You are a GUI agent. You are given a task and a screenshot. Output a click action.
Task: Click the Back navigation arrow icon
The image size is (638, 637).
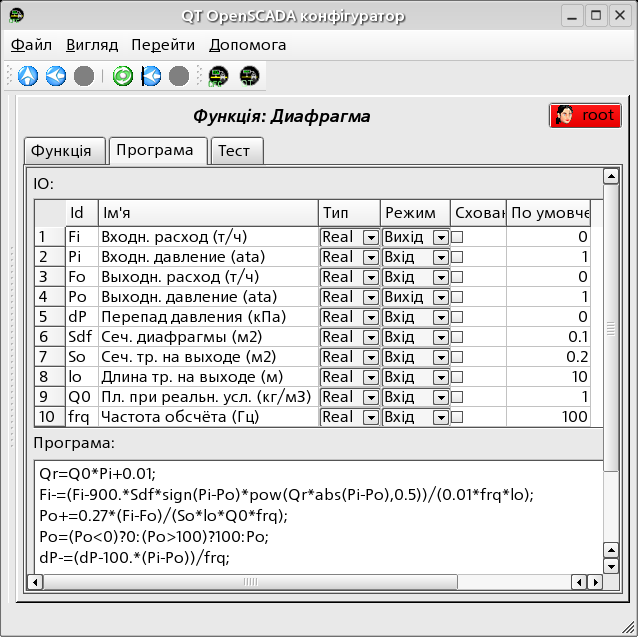(x=56, y=76)
